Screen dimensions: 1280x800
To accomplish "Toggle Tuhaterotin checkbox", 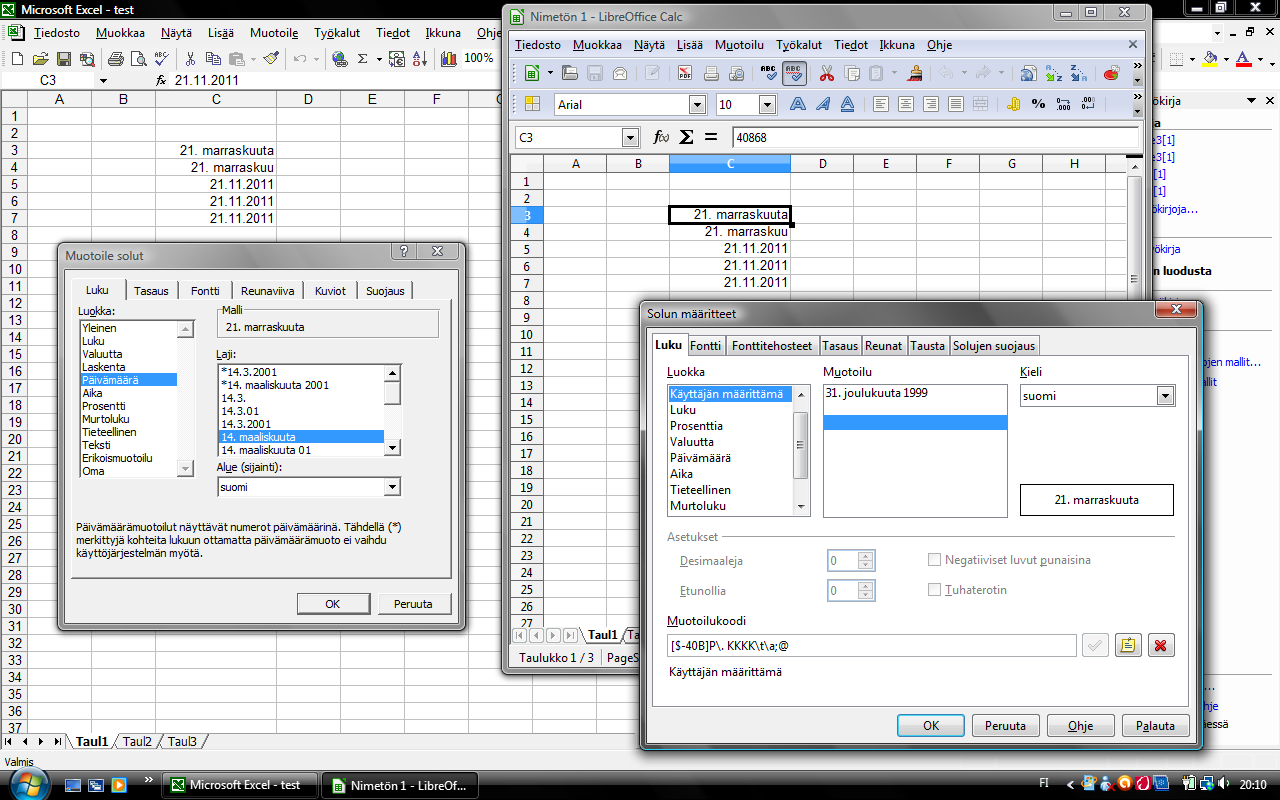I will 935,590.
